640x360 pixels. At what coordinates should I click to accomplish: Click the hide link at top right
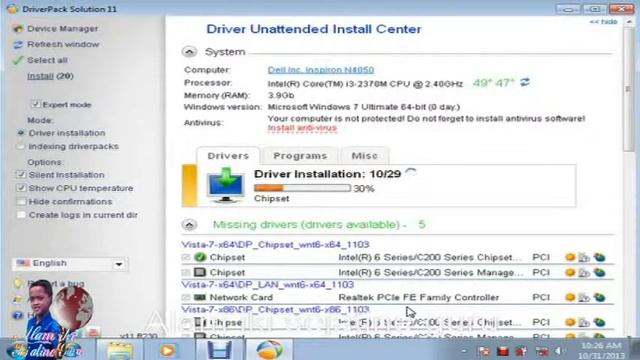click(603, 22)
